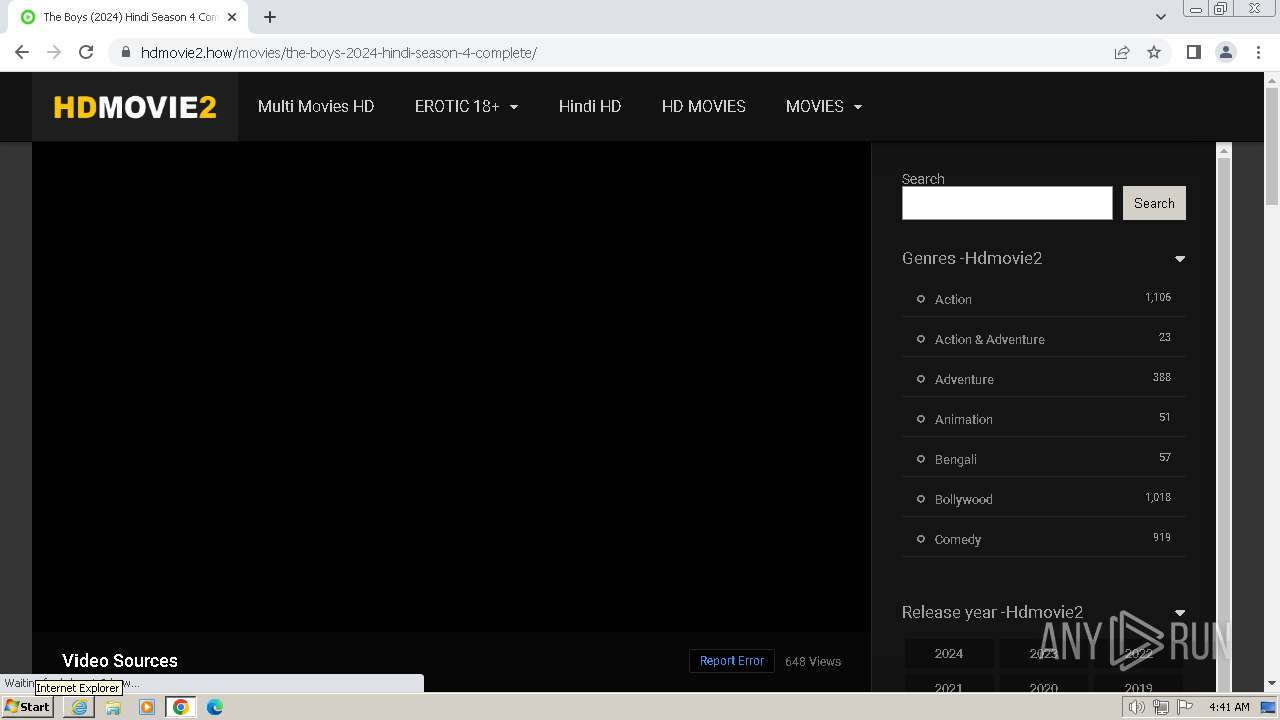
Task: Open the Chrome three-dot menu
Action: (1259, 52)
